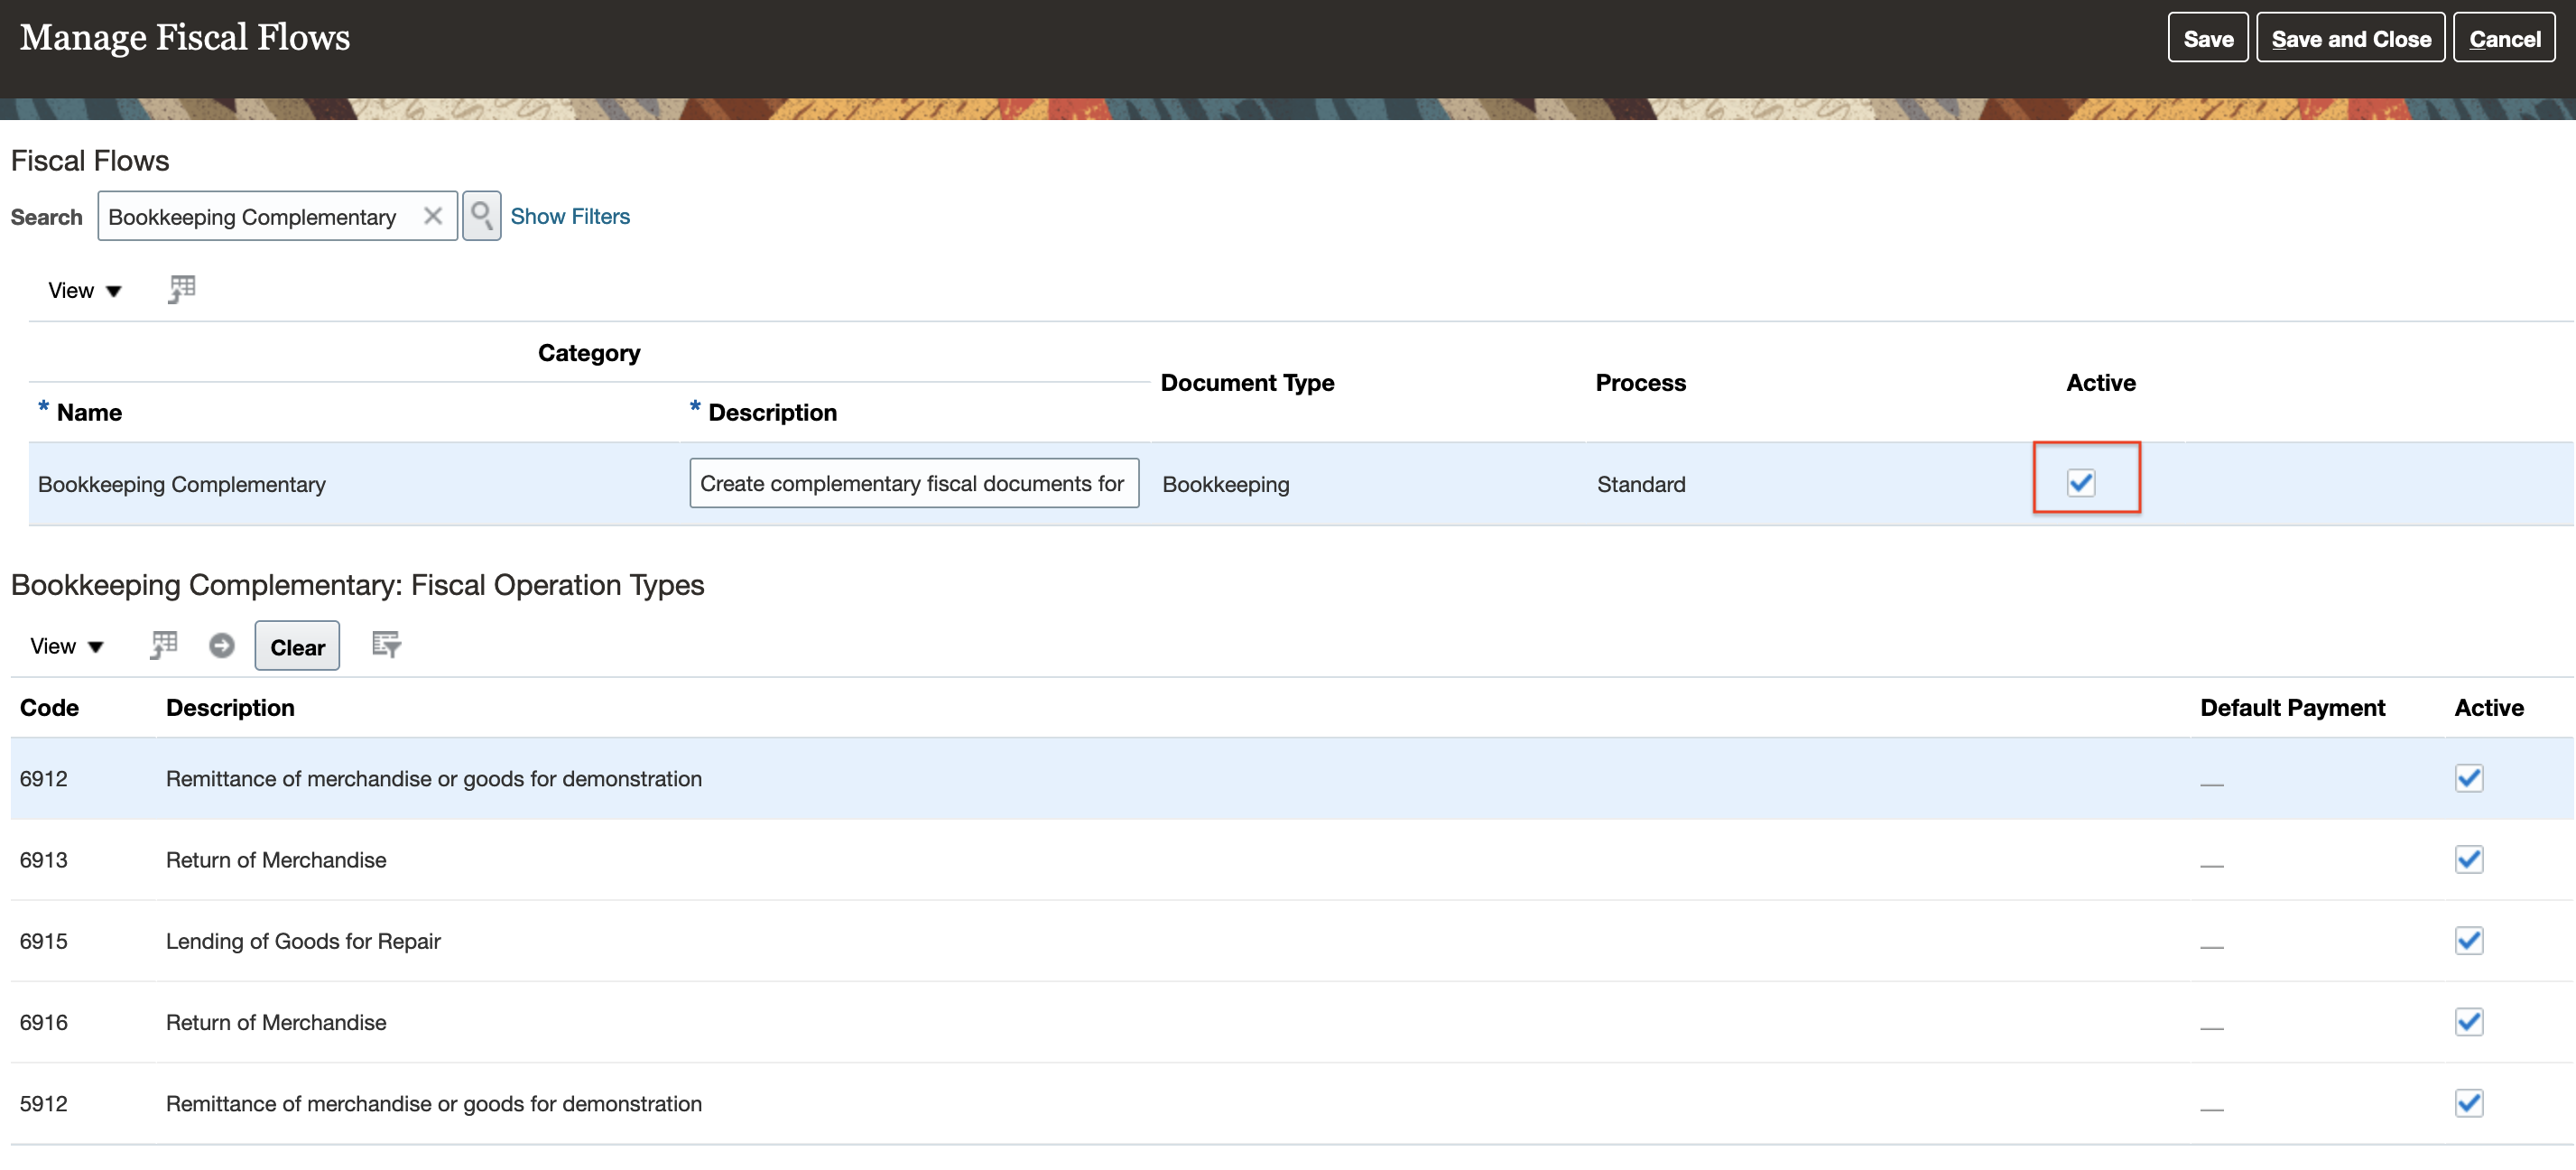
Task: Click Freeze icon in Fiscal Flows toolbar
Action: (x=182, y=289)
